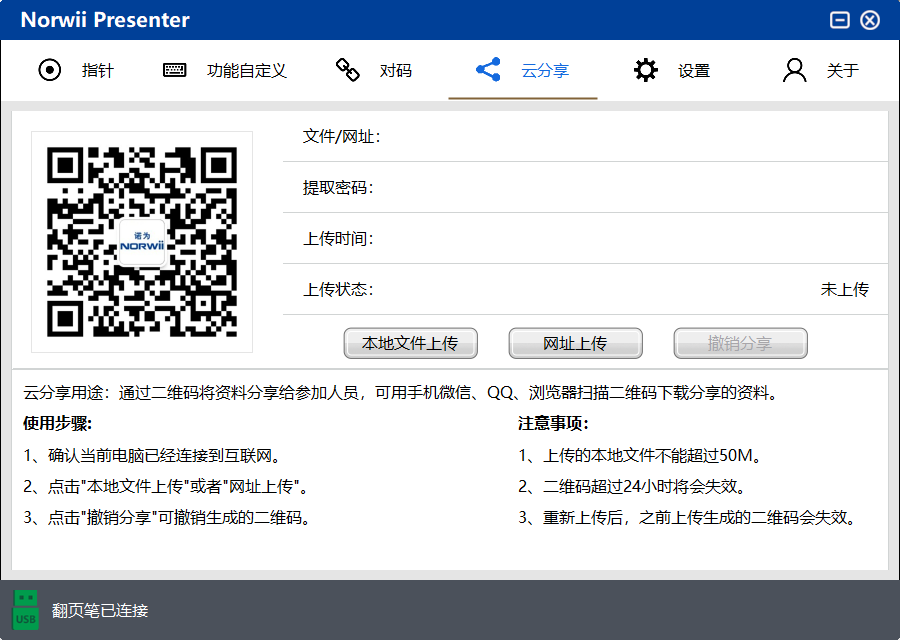Image resolution: width=900 pixels, height=640 pixels.
Task: Click the 文件/网址 field row
Action: [x=585, y=137]
